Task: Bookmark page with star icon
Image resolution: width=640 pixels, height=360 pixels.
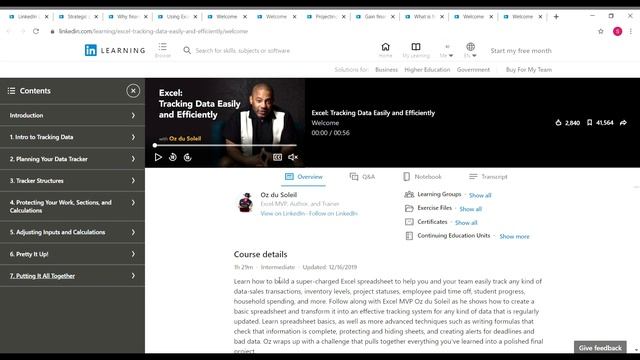Action: tap(600, 31)
